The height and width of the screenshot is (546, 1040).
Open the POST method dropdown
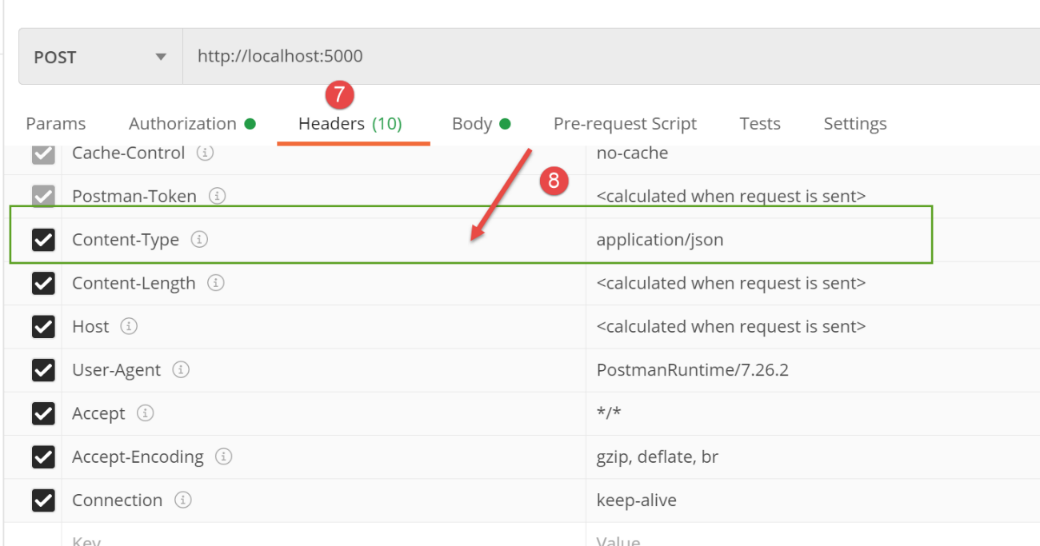[100, 57]
